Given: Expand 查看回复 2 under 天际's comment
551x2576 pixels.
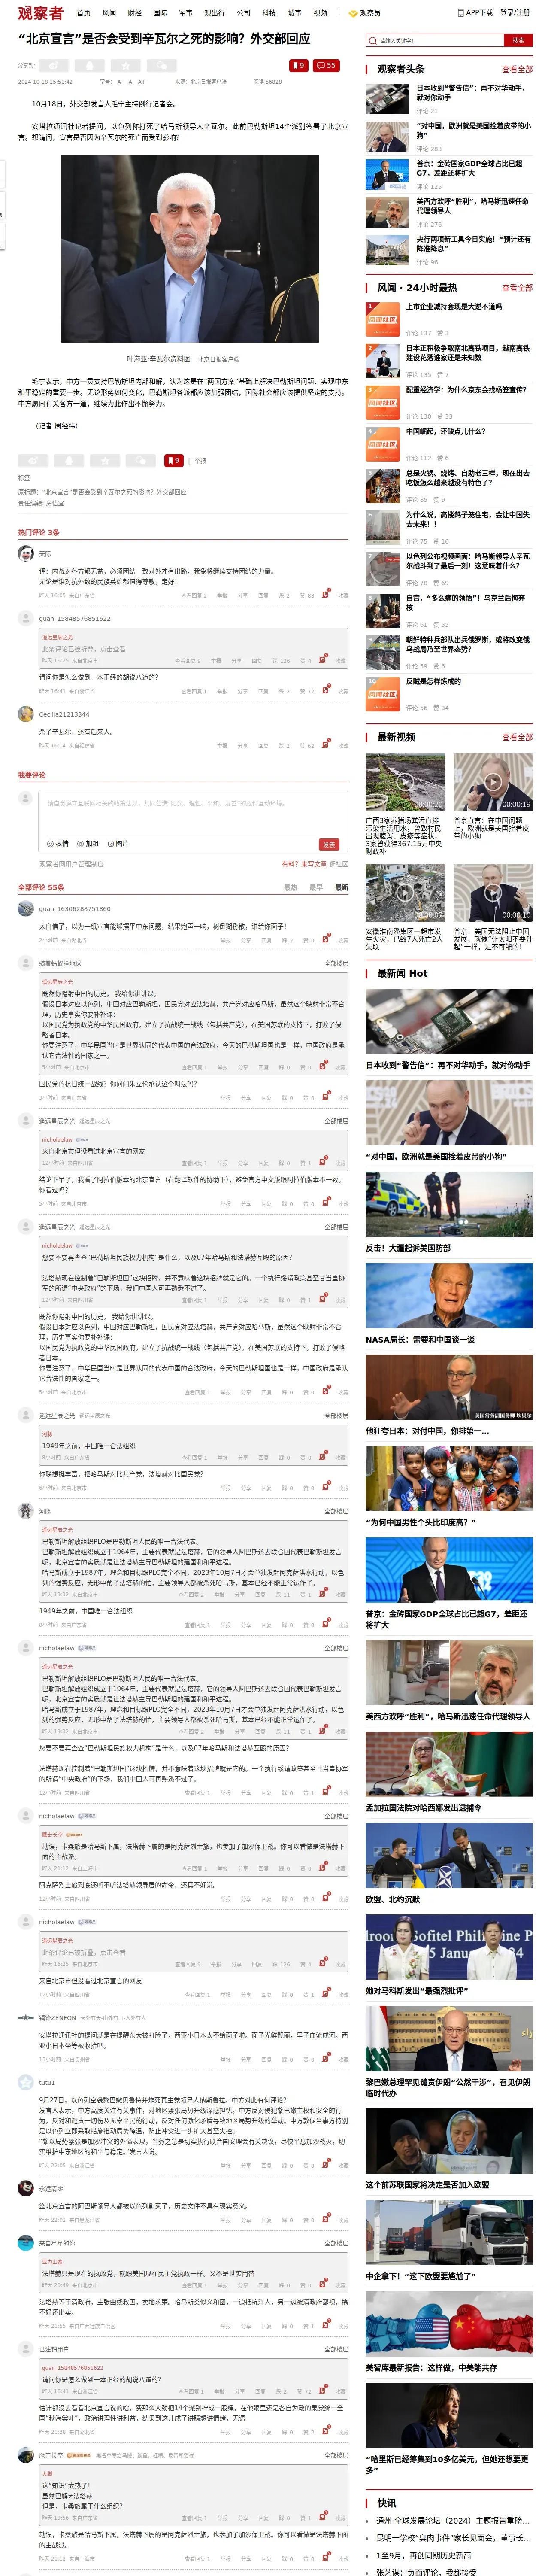Looking at the screenshot, I should point(194,595).
